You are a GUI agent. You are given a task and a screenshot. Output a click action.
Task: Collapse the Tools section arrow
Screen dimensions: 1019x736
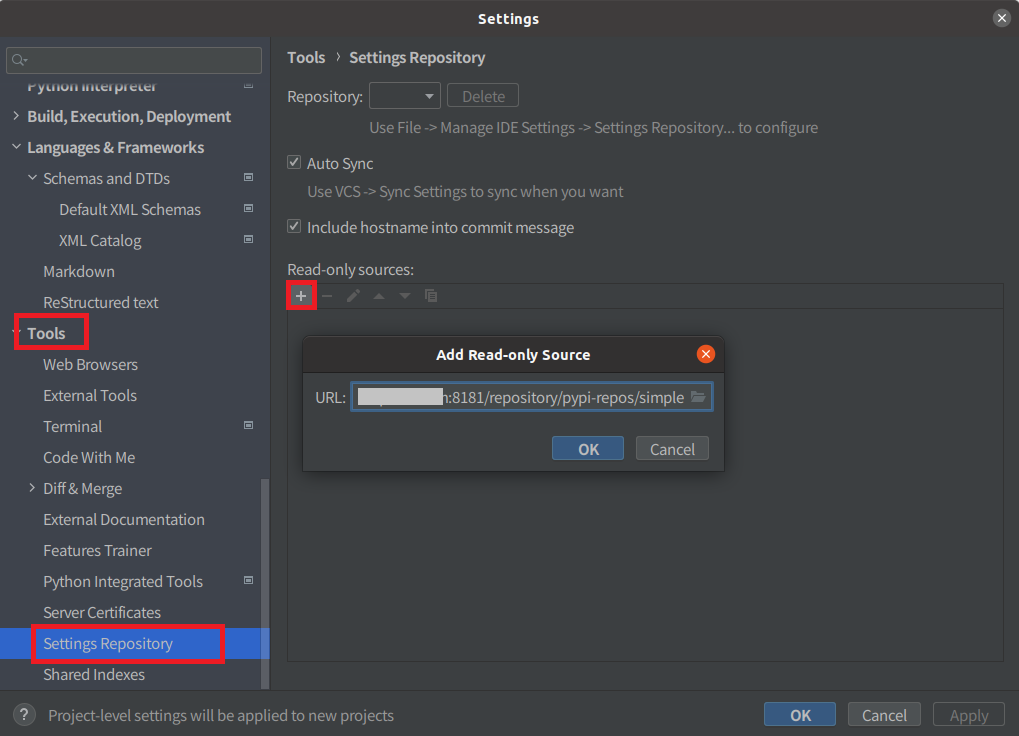pos(16,333)
